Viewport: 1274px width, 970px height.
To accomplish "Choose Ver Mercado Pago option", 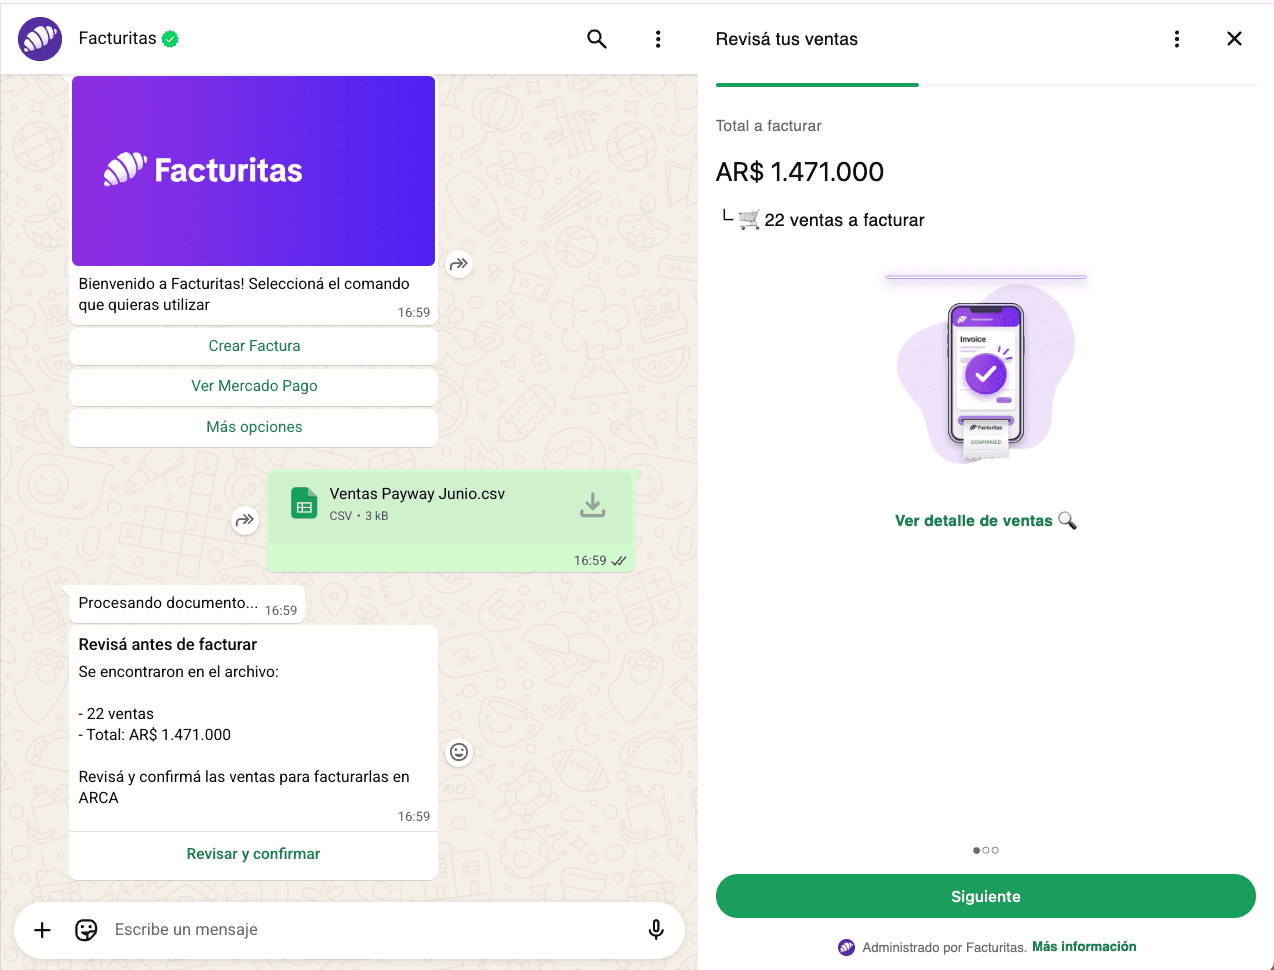I will 254,386.
